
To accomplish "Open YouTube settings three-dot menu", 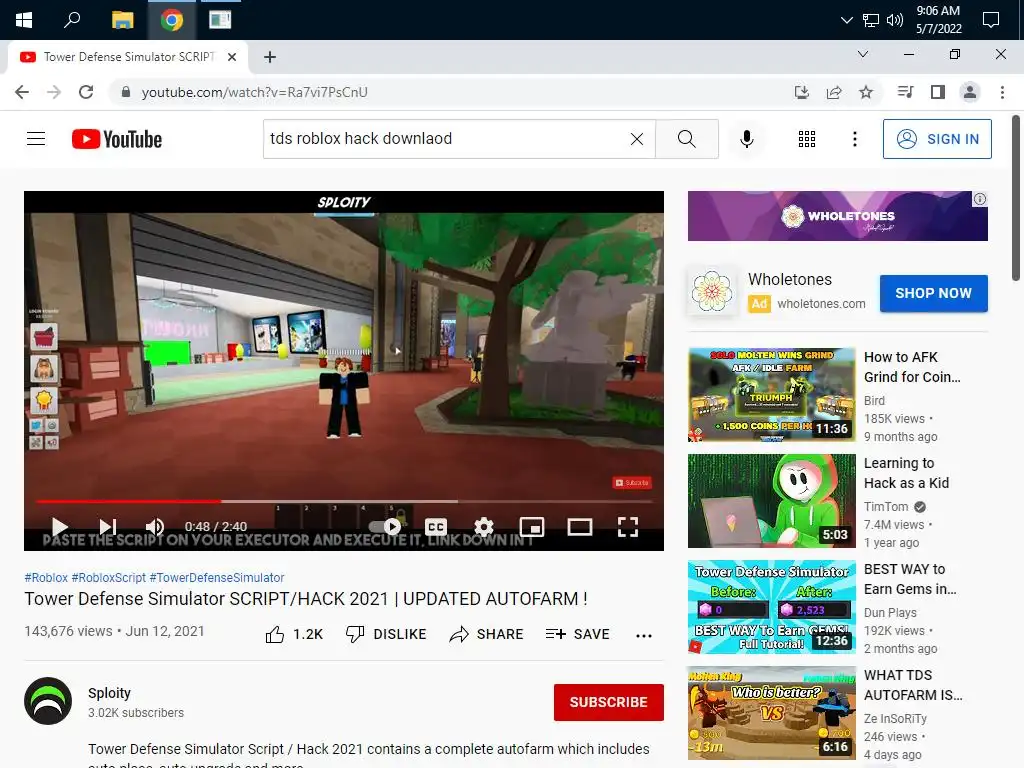I will click(x=855, y=139).
